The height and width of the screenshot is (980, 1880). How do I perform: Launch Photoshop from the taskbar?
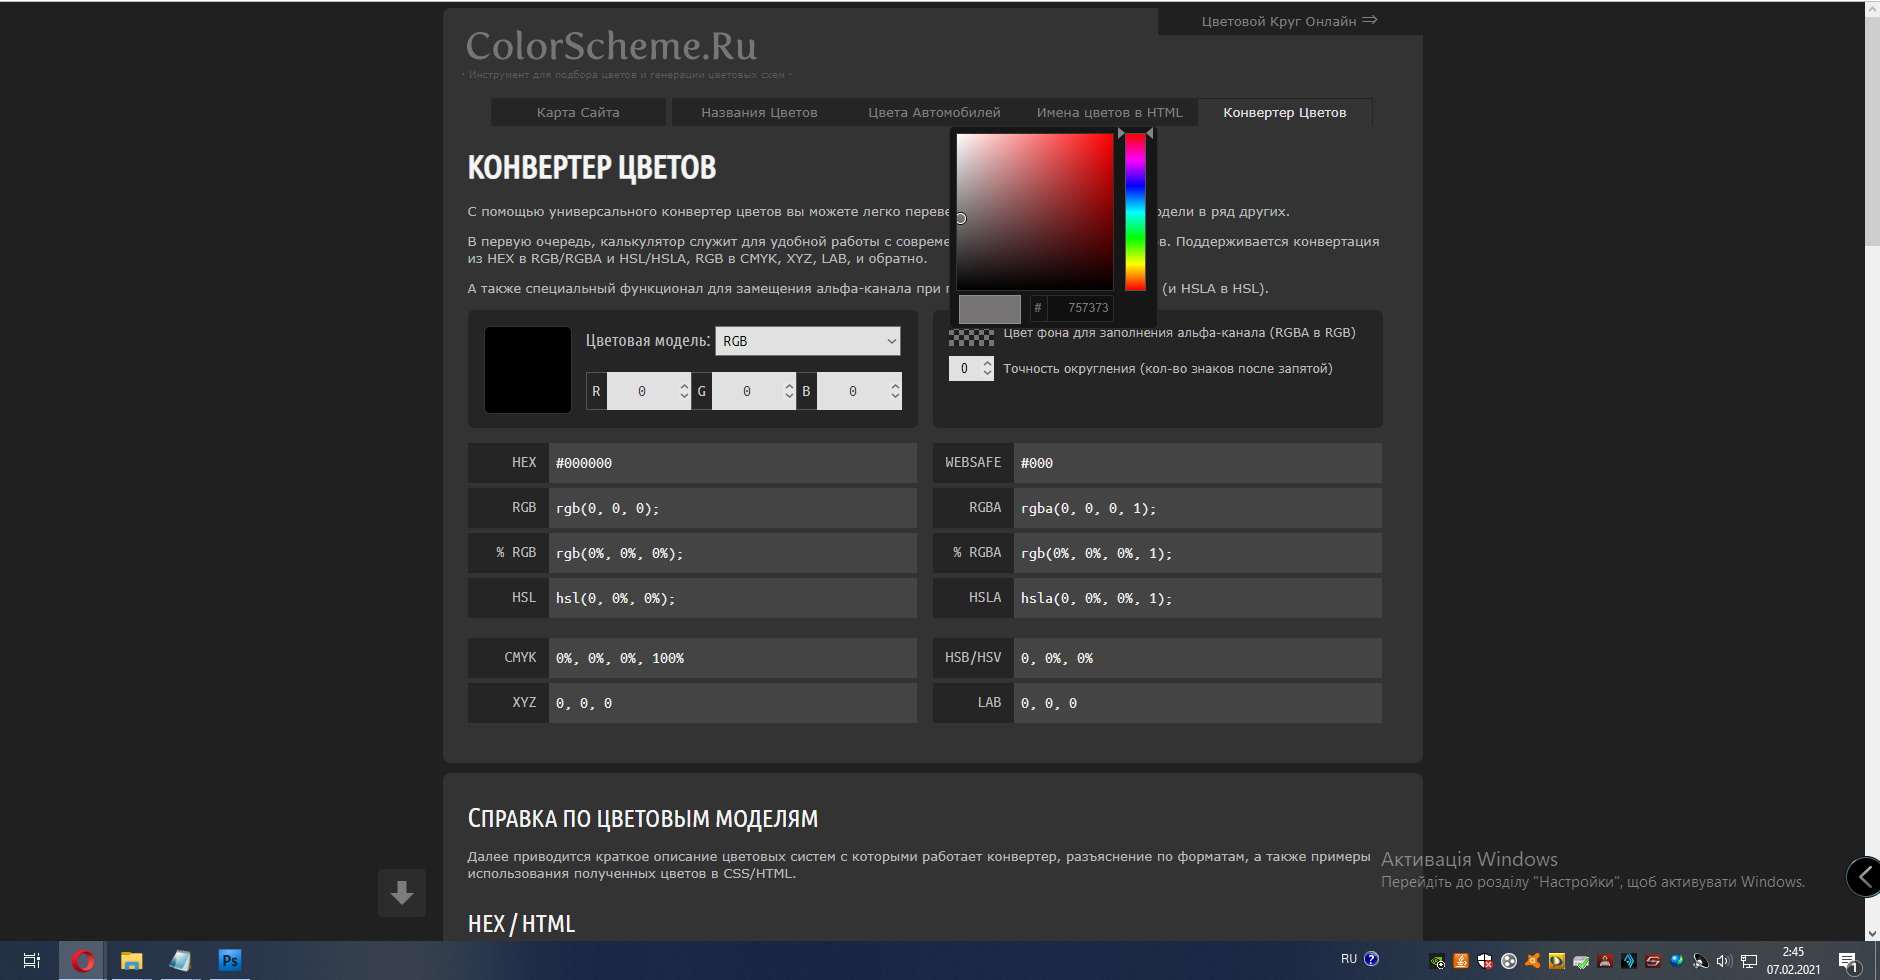pos(229,961)
